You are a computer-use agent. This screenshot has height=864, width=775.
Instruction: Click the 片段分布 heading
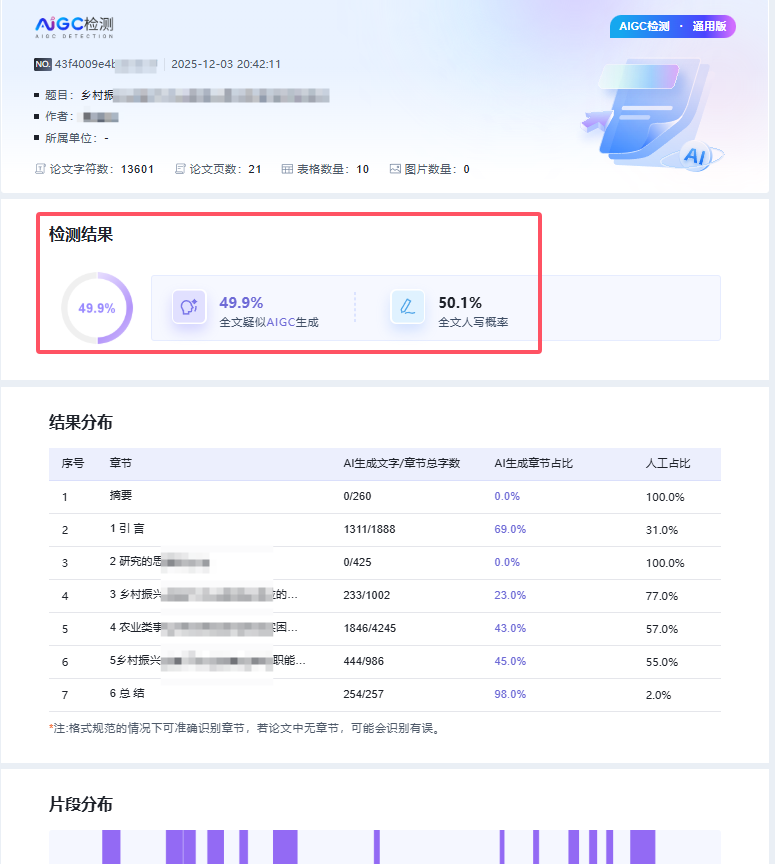point(80,804)
